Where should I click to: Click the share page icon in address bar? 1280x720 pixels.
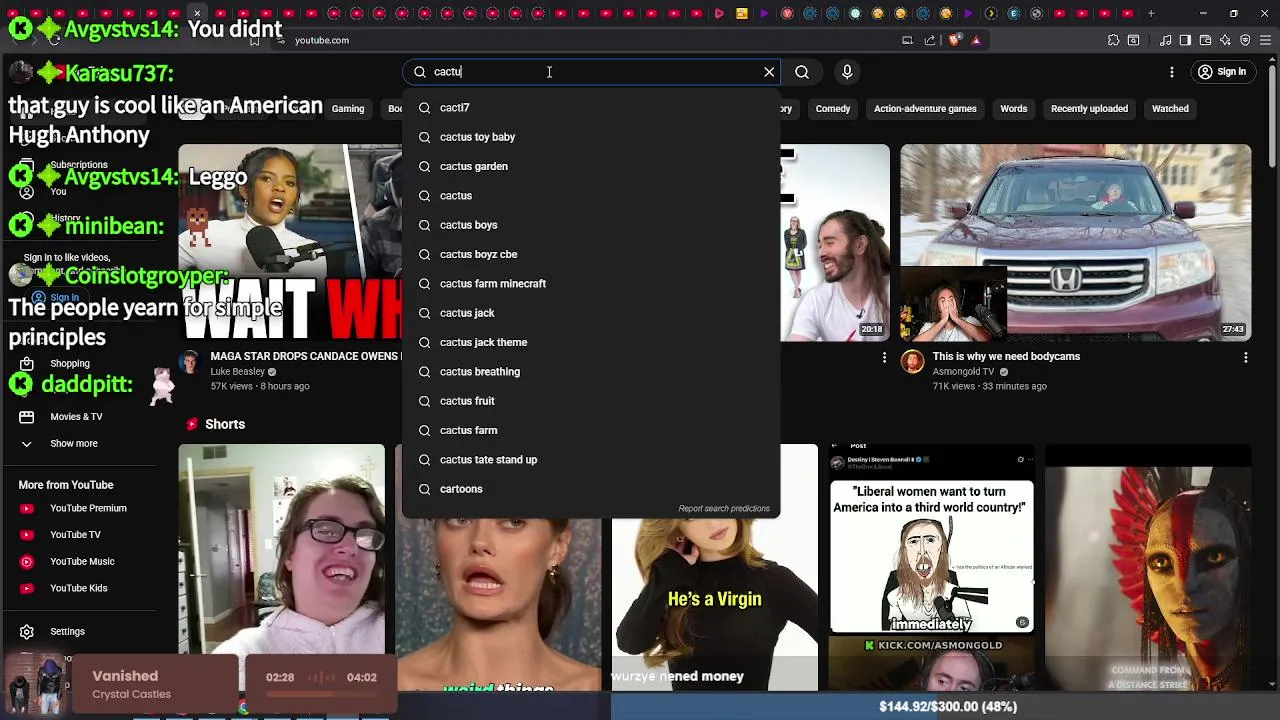(930, 40)
